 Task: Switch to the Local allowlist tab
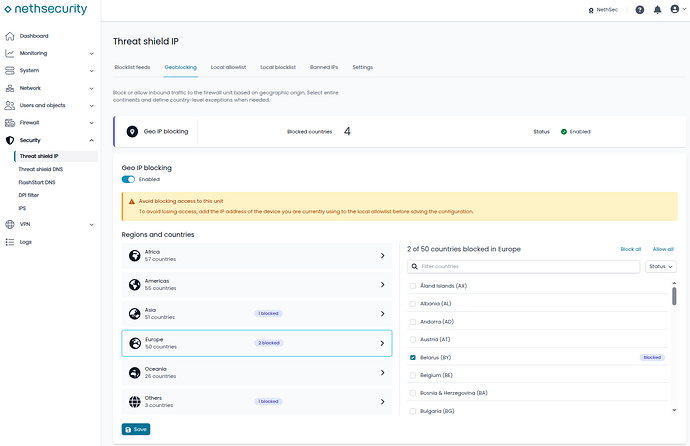coord(228,67)
